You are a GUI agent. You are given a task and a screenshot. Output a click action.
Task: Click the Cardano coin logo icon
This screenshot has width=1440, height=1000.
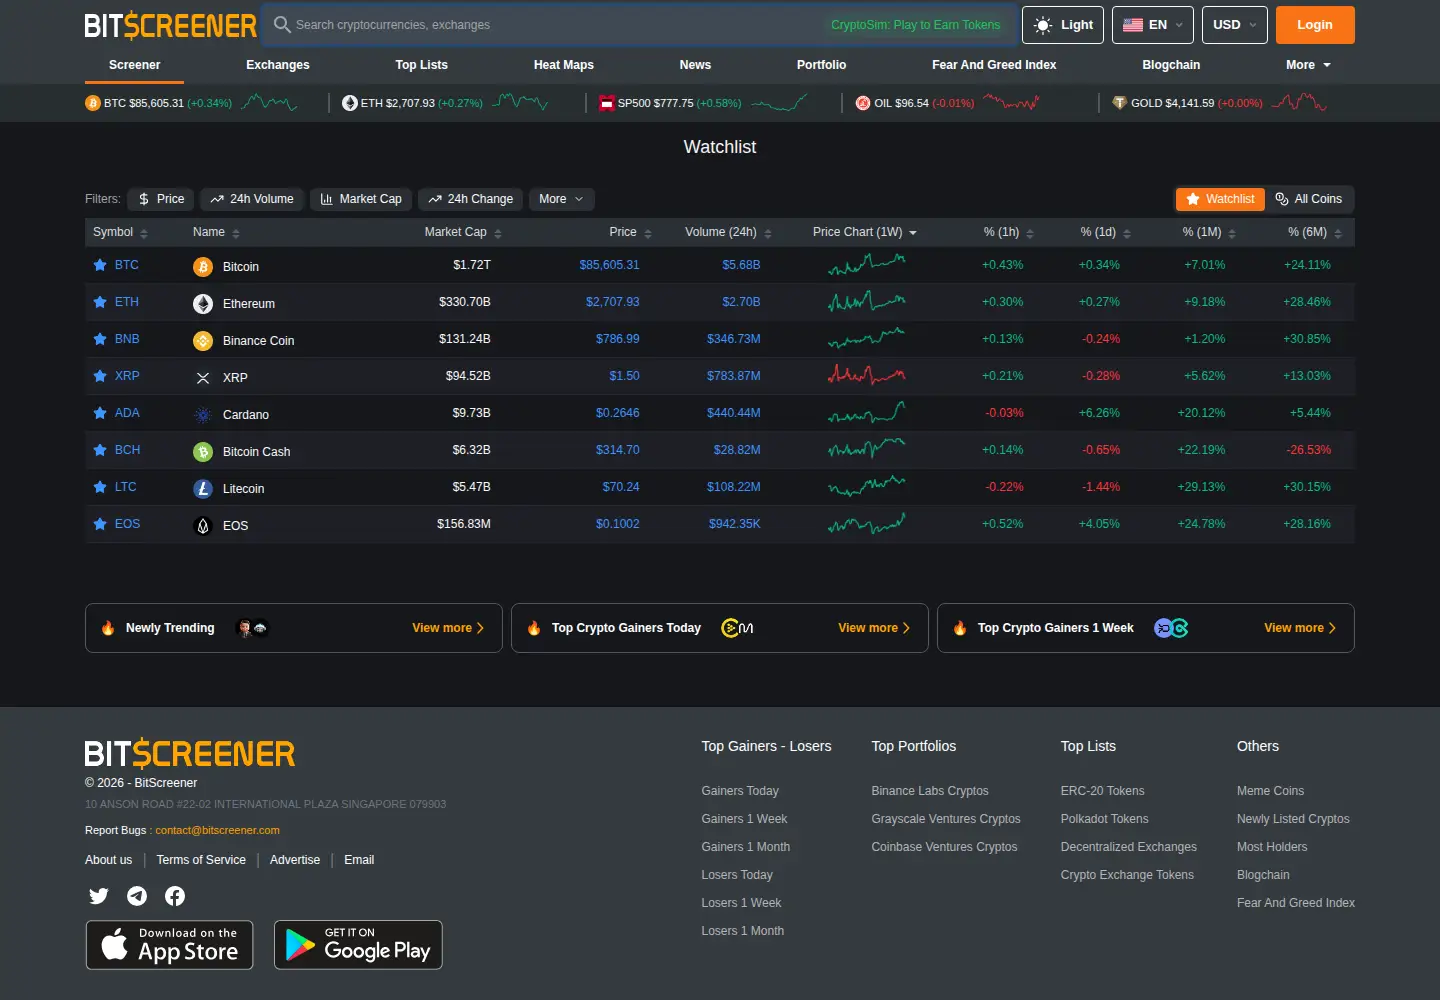203,415
